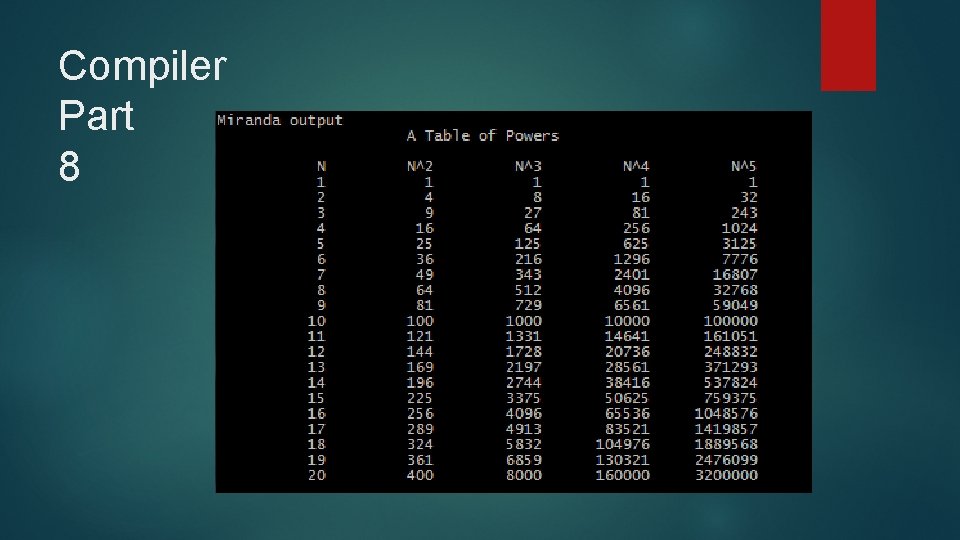Click the value 100000
960x540 pixels.
click(730, 321)
